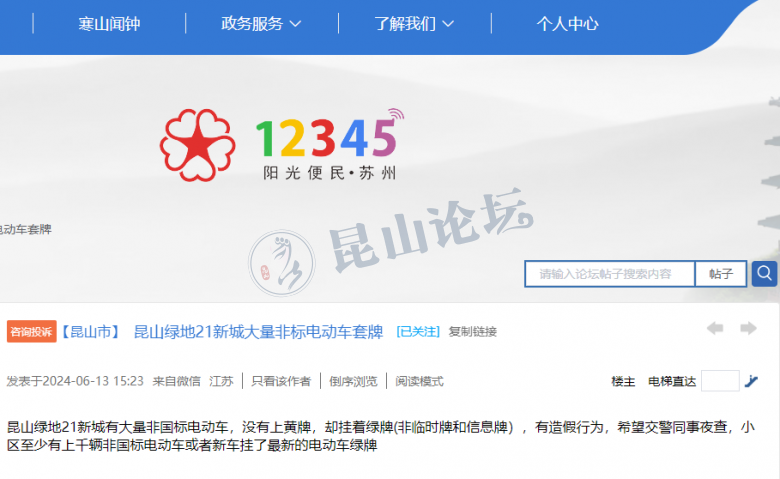Image resolution: width=780 pixels, height=479 pixels.
Task: Toggle 只看该作者 filter
Action: (x=281, y=382)
